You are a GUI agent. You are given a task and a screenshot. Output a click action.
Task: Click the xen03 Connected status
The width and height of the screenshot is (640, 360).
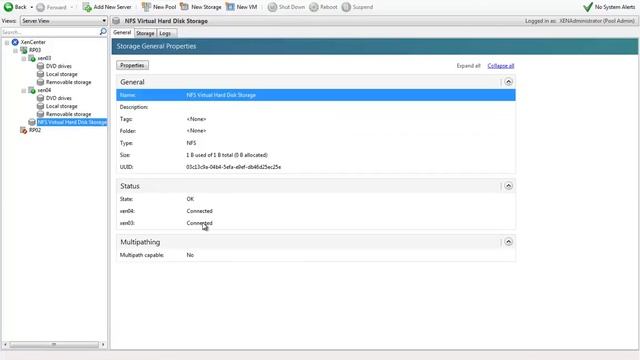[200, 223]
